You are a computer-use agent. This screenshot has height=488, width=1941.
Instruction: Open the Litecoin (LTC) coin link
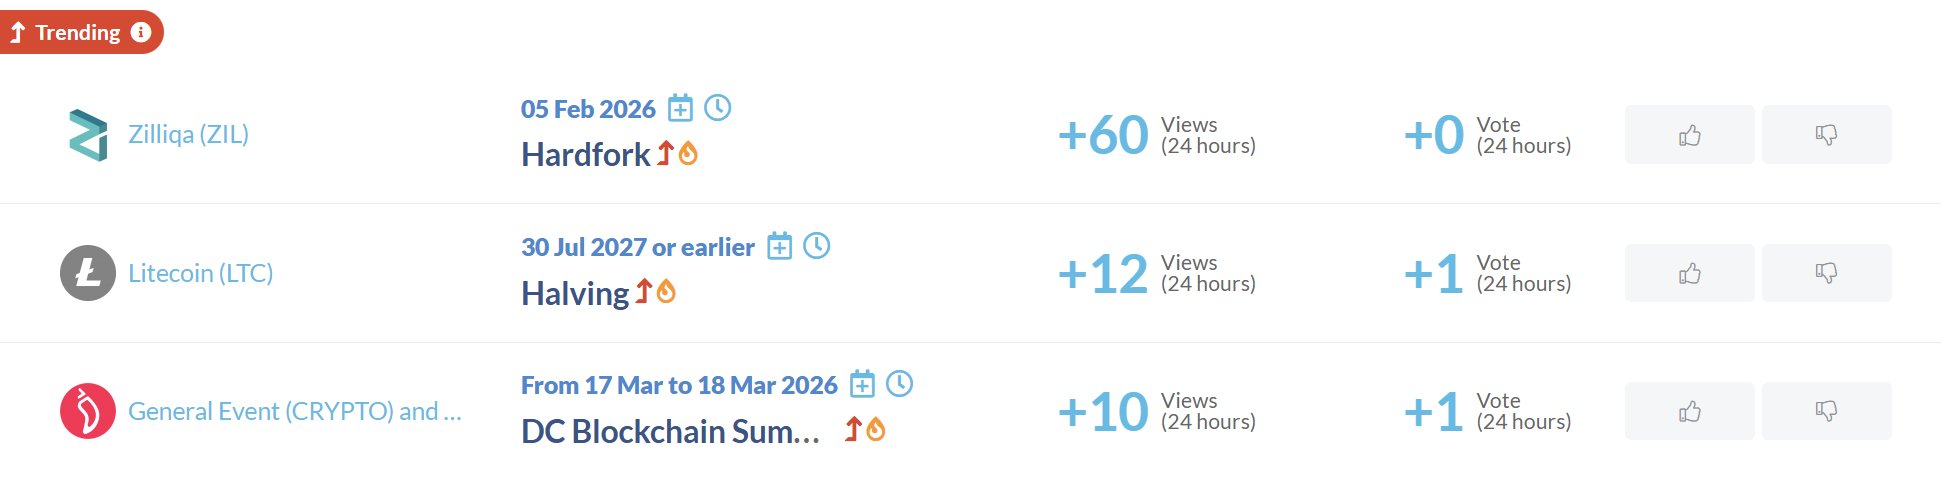200,273
